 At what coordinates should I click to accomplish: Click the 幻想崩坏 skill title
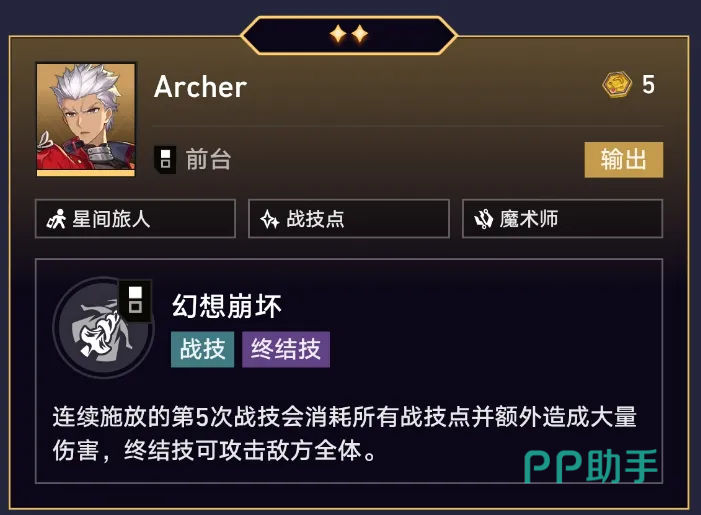click(x=227, y=306)
